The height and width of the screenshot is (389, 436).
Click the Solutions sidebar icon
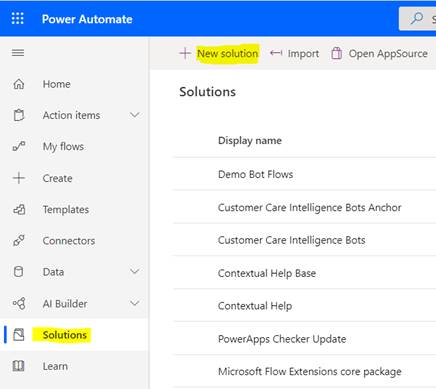(x=19, y=335)
